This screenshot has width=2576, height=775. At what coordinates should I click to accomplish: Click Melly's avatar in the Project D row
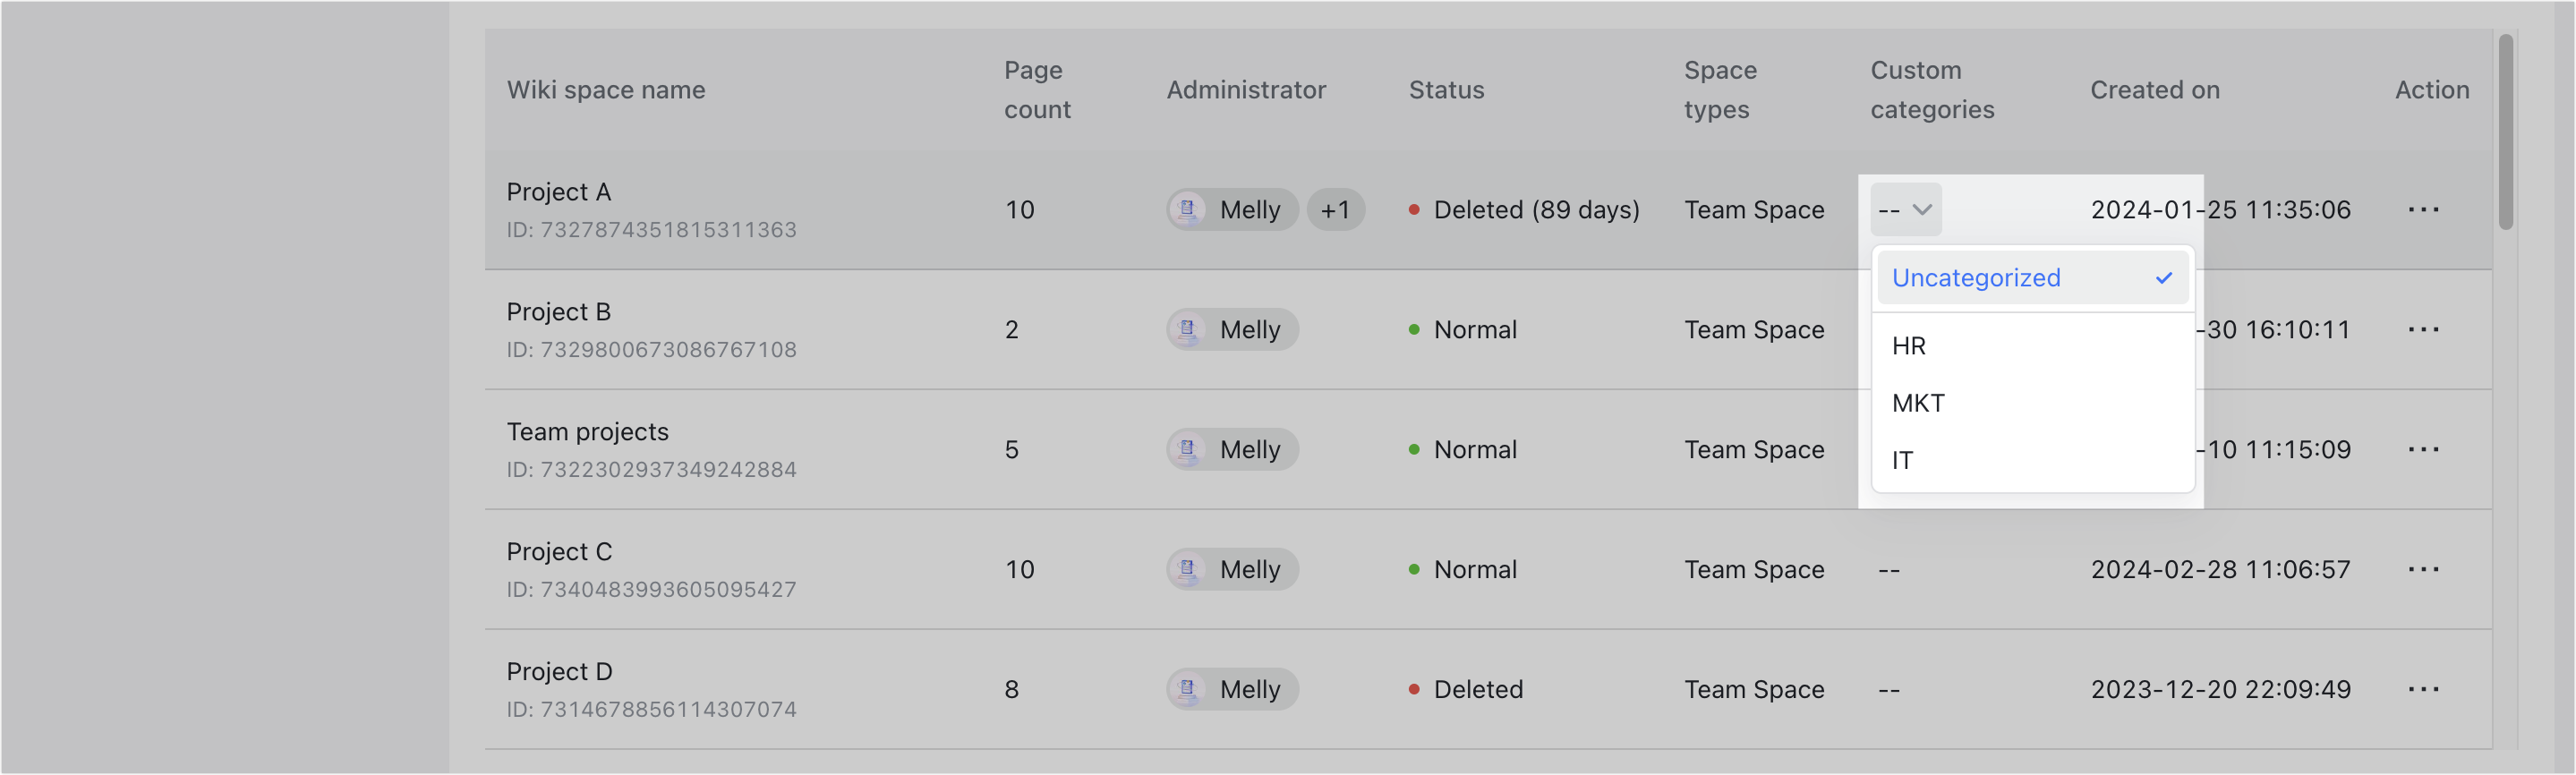point(1188,689)
